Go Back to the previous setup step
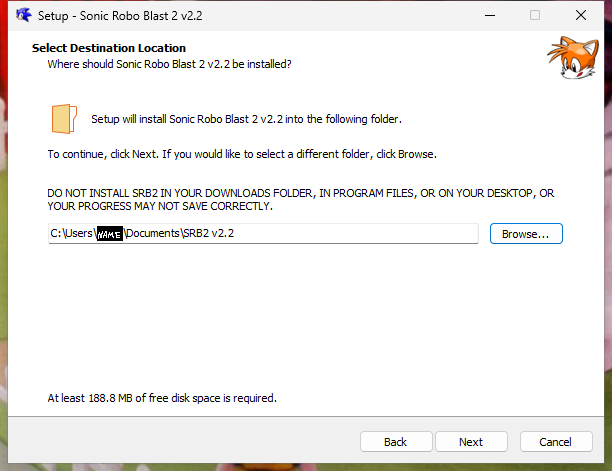This screenshot has width=612, height=471. 396,442
